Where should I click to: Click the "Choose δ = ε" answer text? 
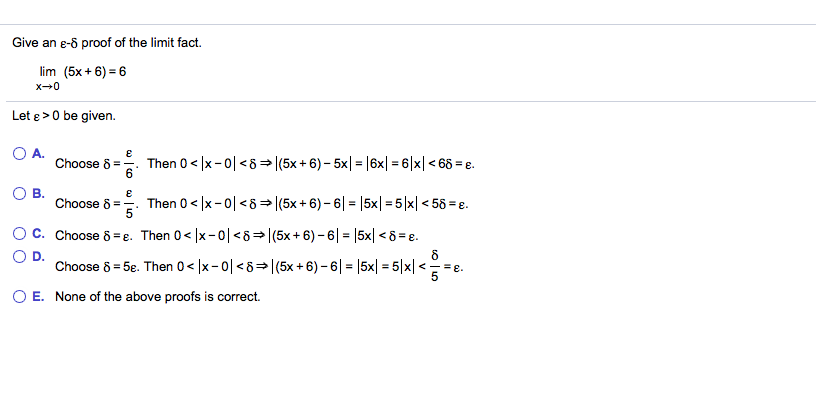pos(237,236)
